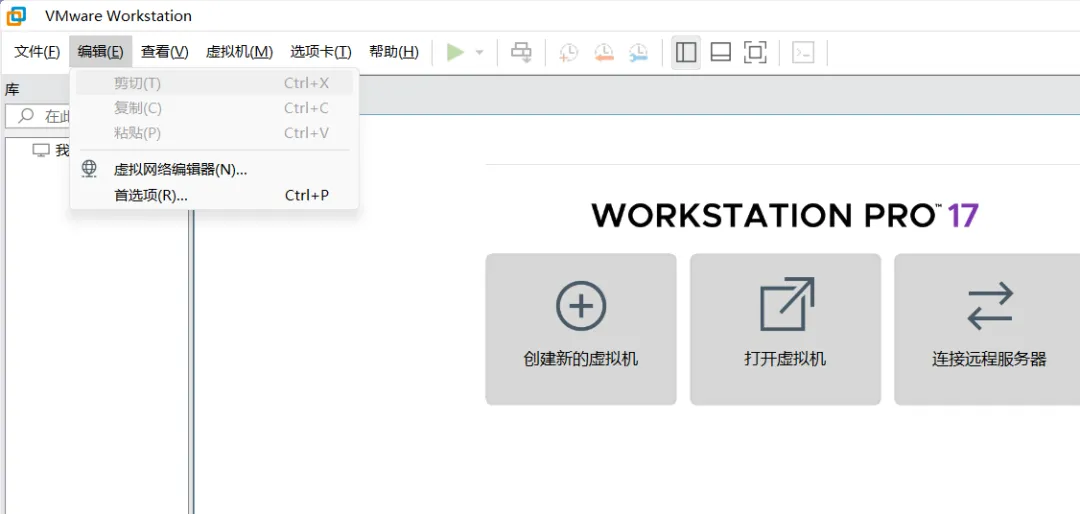Open snapshot manager with clock wrench icon
Screen dimensions: 1080x514
pyautogui.click(x=638, y=52)
